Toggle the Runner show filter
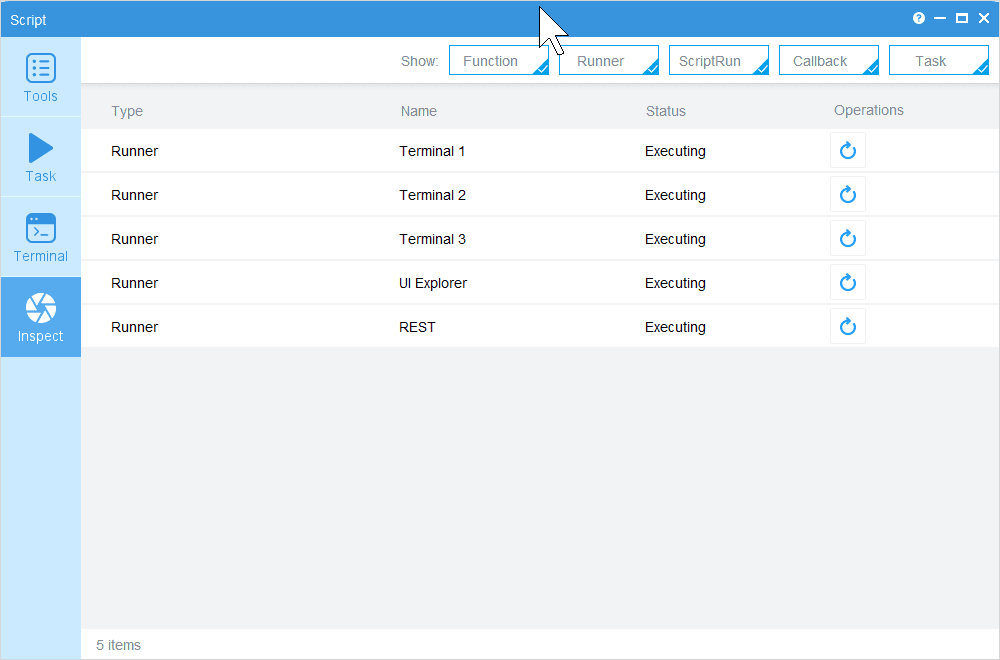This screenshot has height=660, width=1000. click(608, 60)
